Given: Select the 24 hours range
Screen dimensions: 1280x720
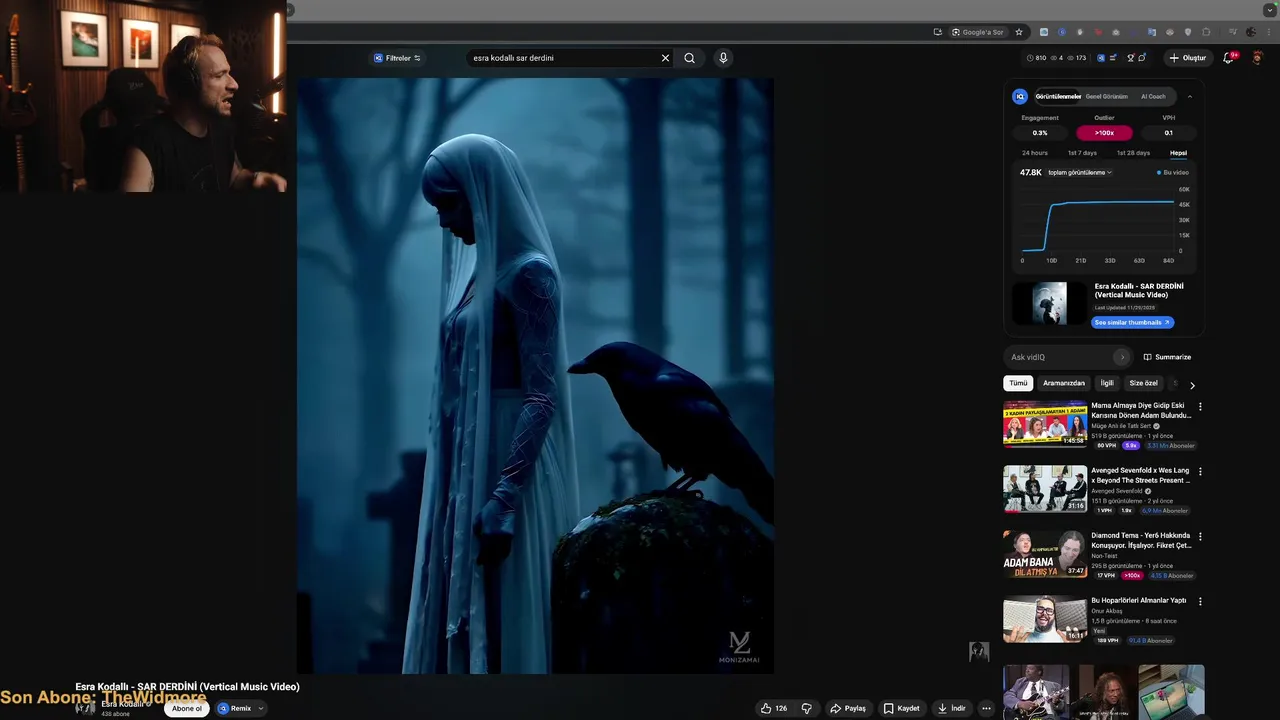Looking at the screenshot, I should tap(1035, 153).
